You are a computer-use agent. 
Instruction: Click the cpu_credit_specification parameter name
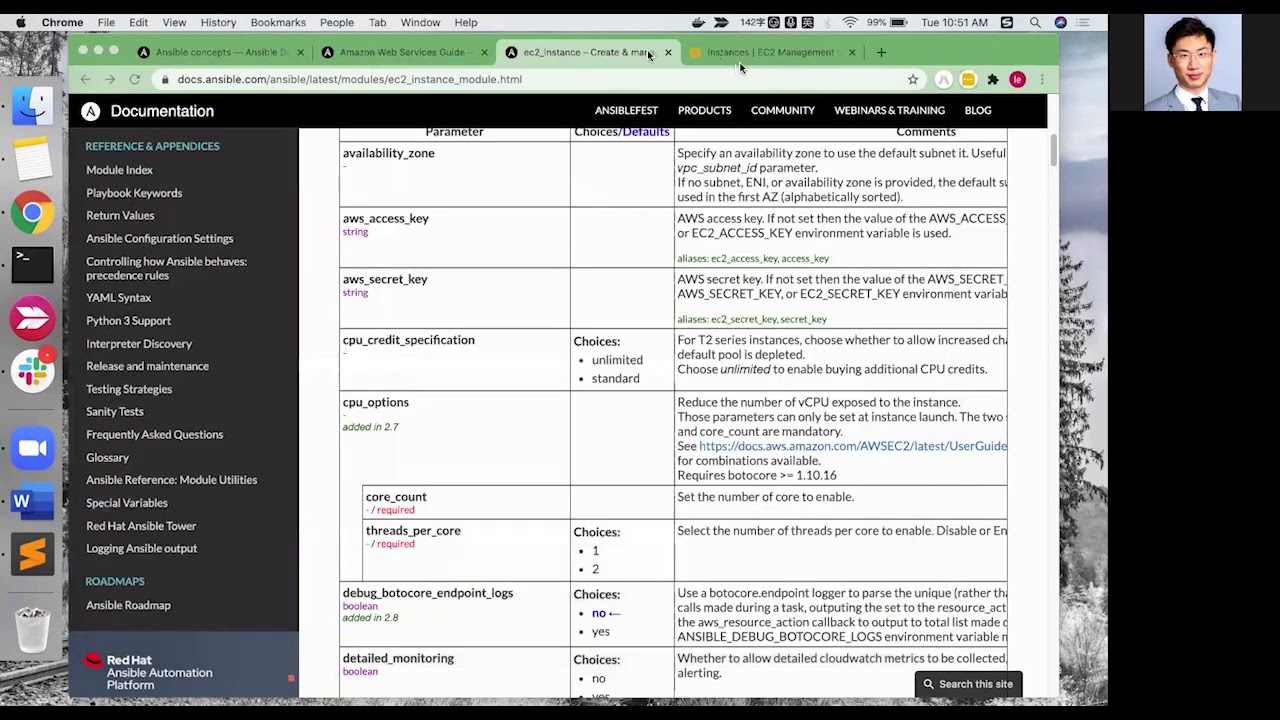[x=408, y=340]
